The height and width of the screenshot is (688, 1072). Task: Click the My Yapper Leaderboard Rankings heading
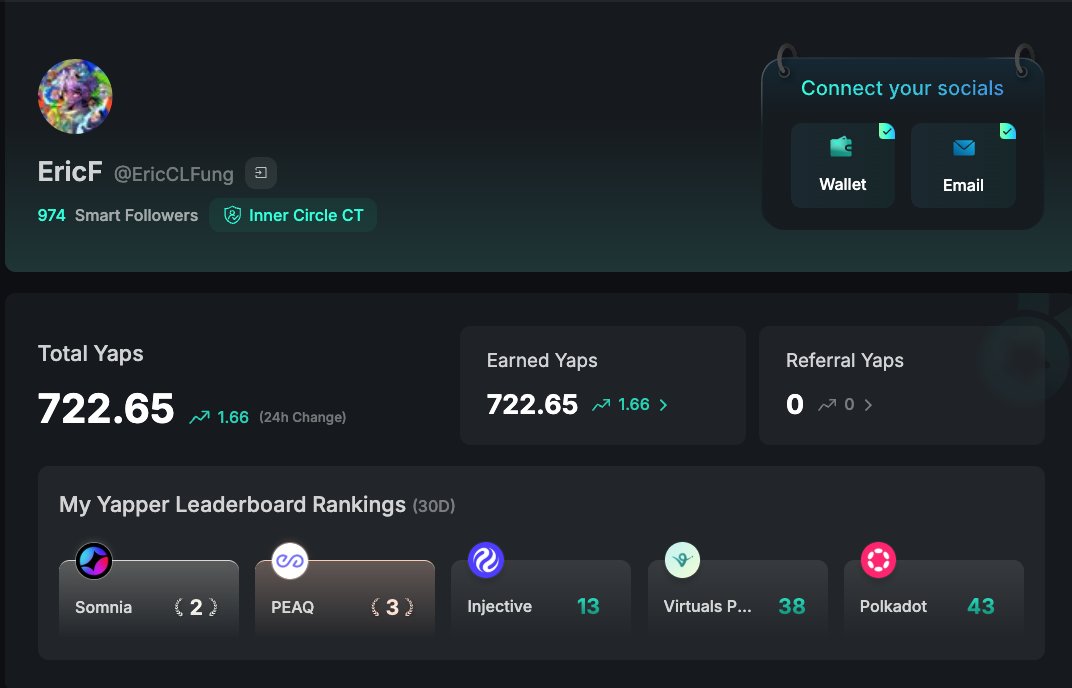click(x=232, y=505)
